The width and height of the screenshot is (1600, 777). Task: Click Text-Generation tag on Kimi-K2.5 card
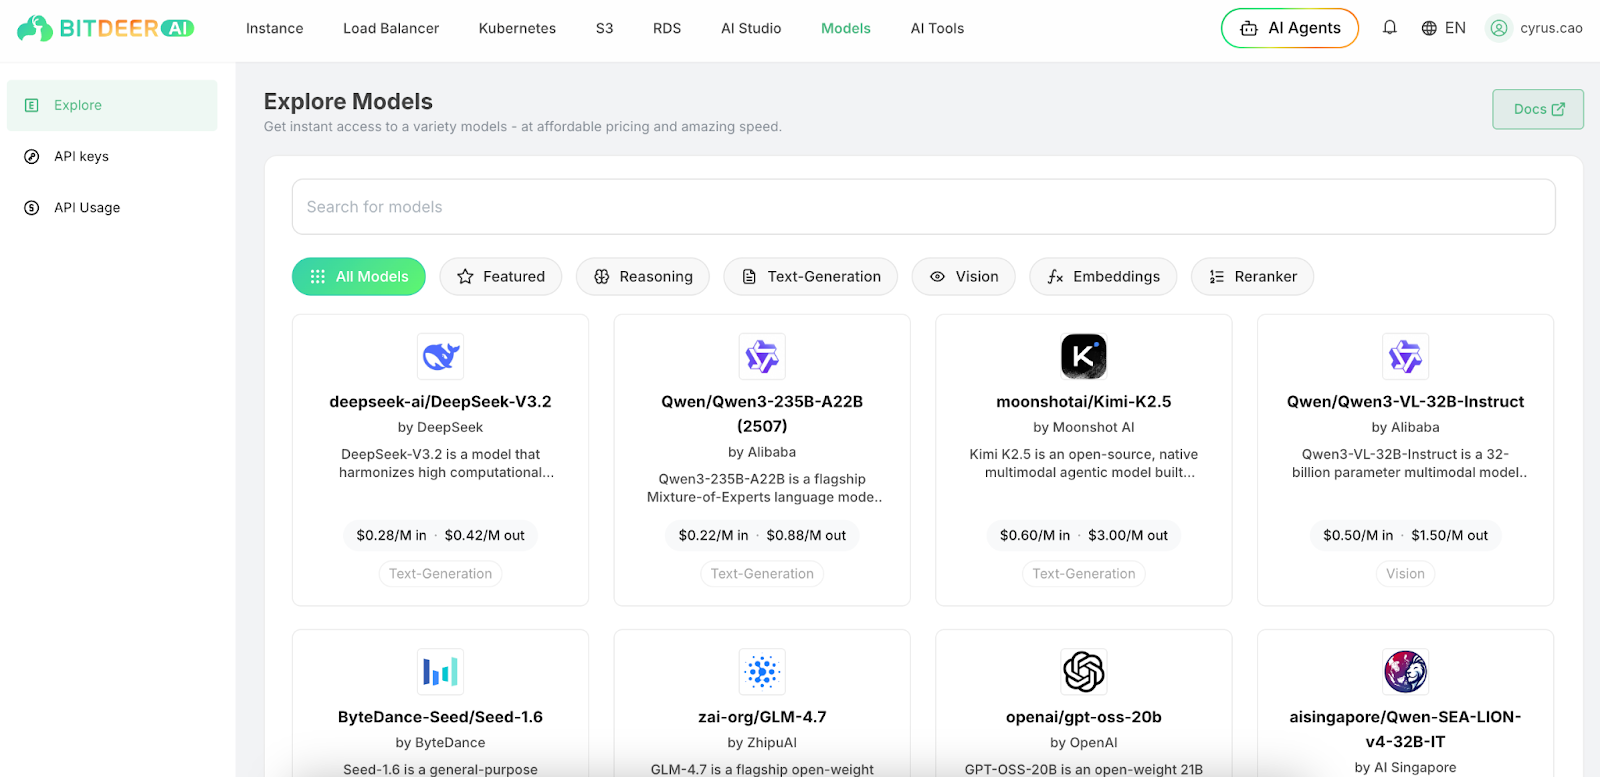coord(1084,574)
